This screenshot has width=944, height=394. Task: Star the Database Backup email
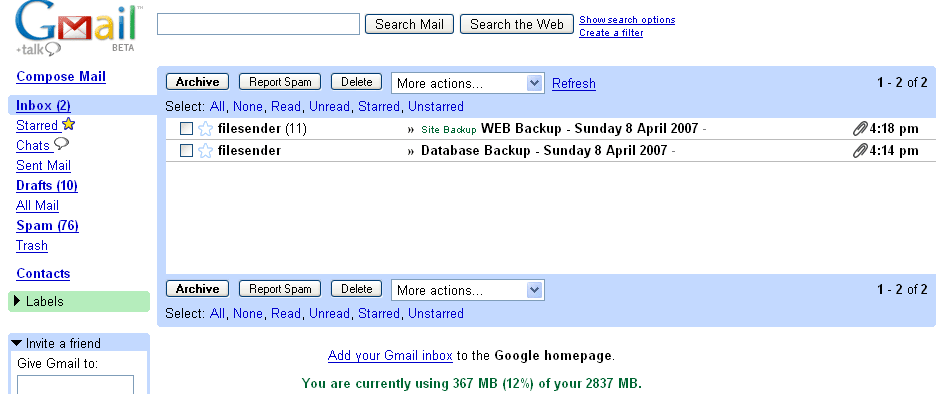pyautogui.click(x=205, y=151)
